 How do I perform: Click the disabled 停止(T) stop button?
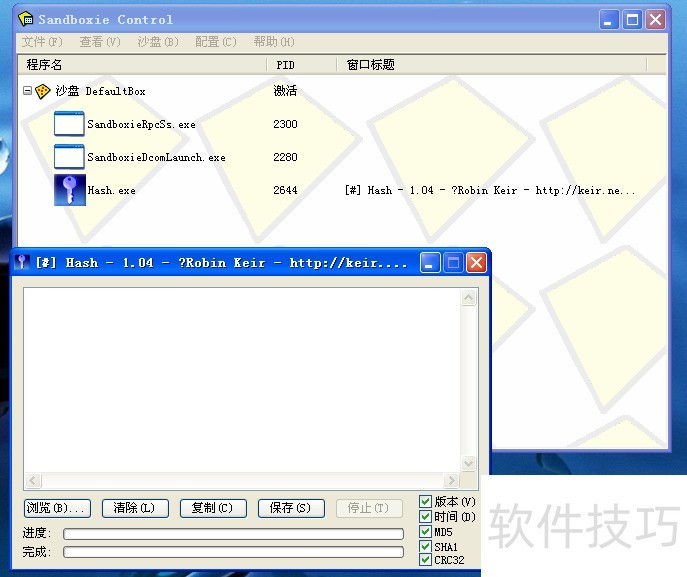tap(369, 508)
